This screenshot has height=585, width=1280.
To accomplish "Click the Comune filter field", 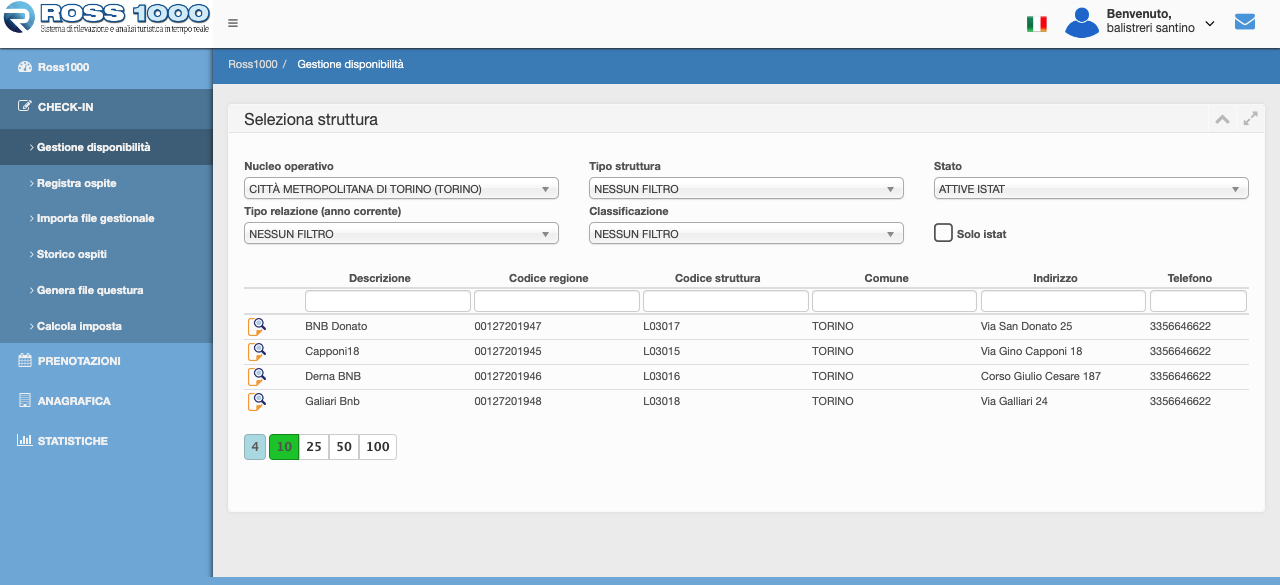I will pos(894,301).
